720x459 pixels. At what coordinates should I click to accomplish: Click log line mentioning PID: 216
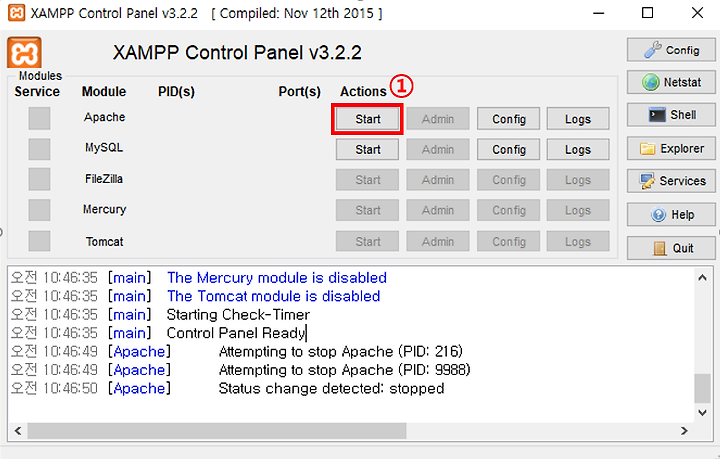point(340,352)
